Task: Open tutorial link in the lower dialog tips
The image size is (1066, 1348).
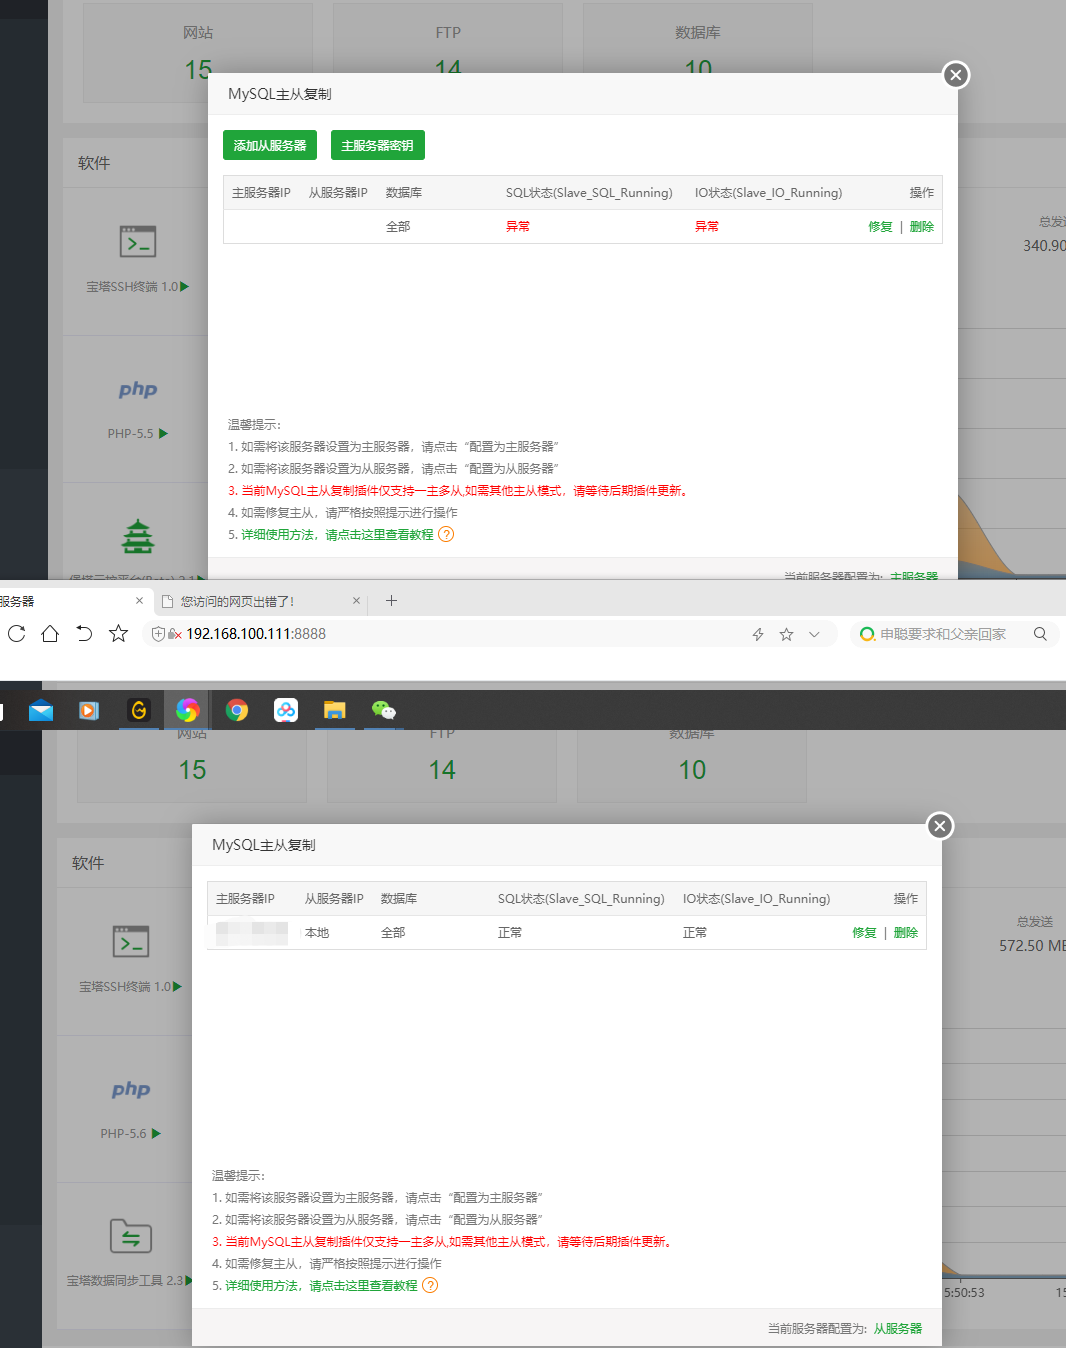Action: (x=321, y=1286)
